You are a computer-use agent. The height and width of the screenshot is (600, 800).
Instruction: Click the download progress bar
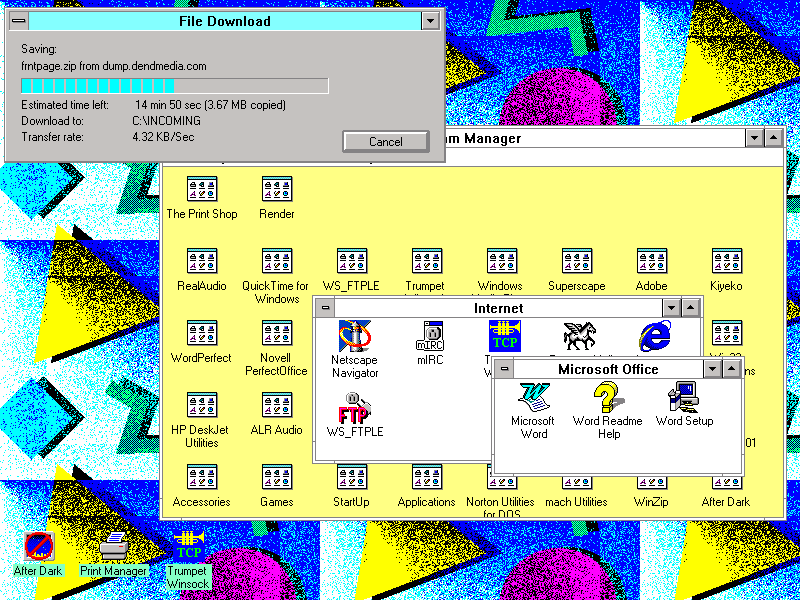click(174, 86)
